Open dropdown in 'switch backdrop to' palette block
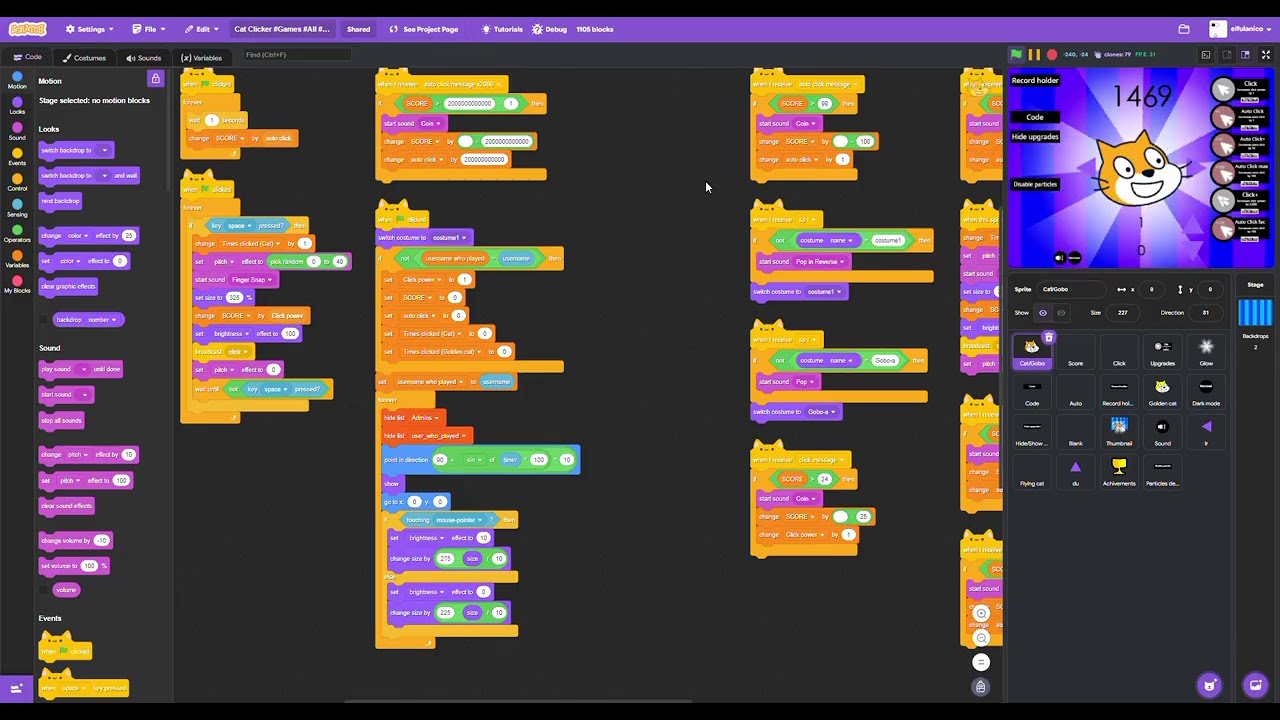Image resolution: width=1280 pixels, height=720 pixels. point(104,151)
